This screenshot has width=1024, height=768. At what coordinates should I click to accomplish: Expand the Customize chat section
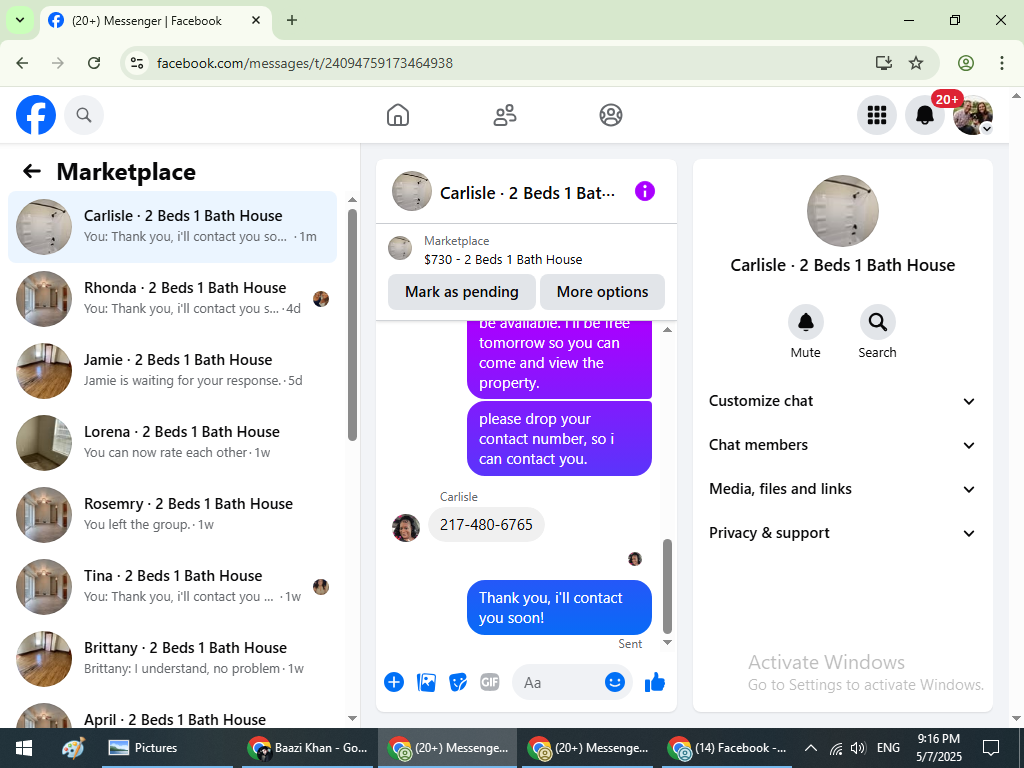click(x=842, y=401)
